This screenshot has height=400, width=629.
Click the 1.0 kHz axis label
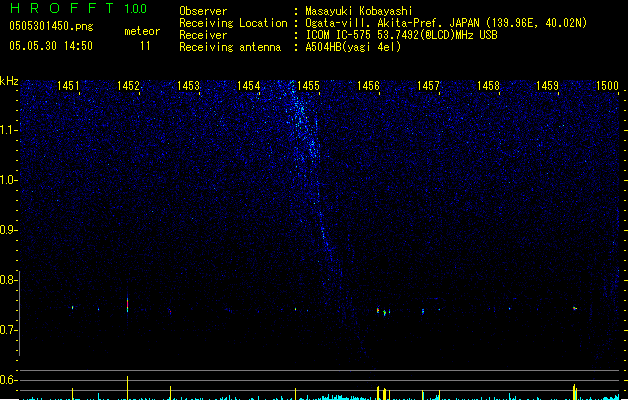click(x=8, y=180)
